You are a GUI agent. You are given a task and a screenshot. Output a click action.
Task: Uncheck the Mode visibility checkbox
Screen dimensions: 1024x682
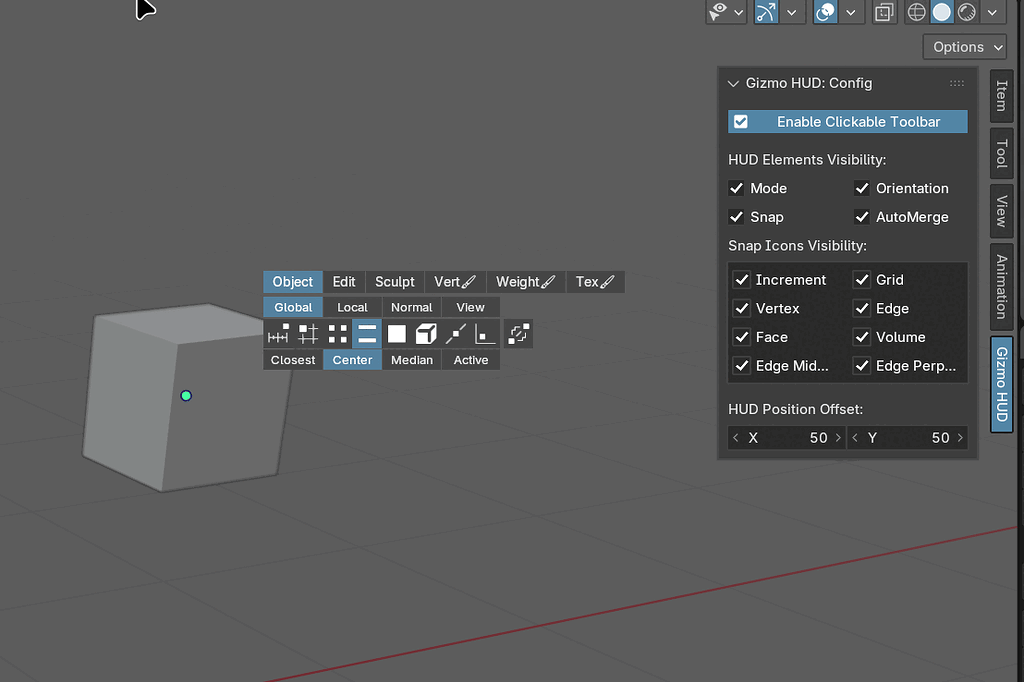pyautogui.click(x=737, y=188)
